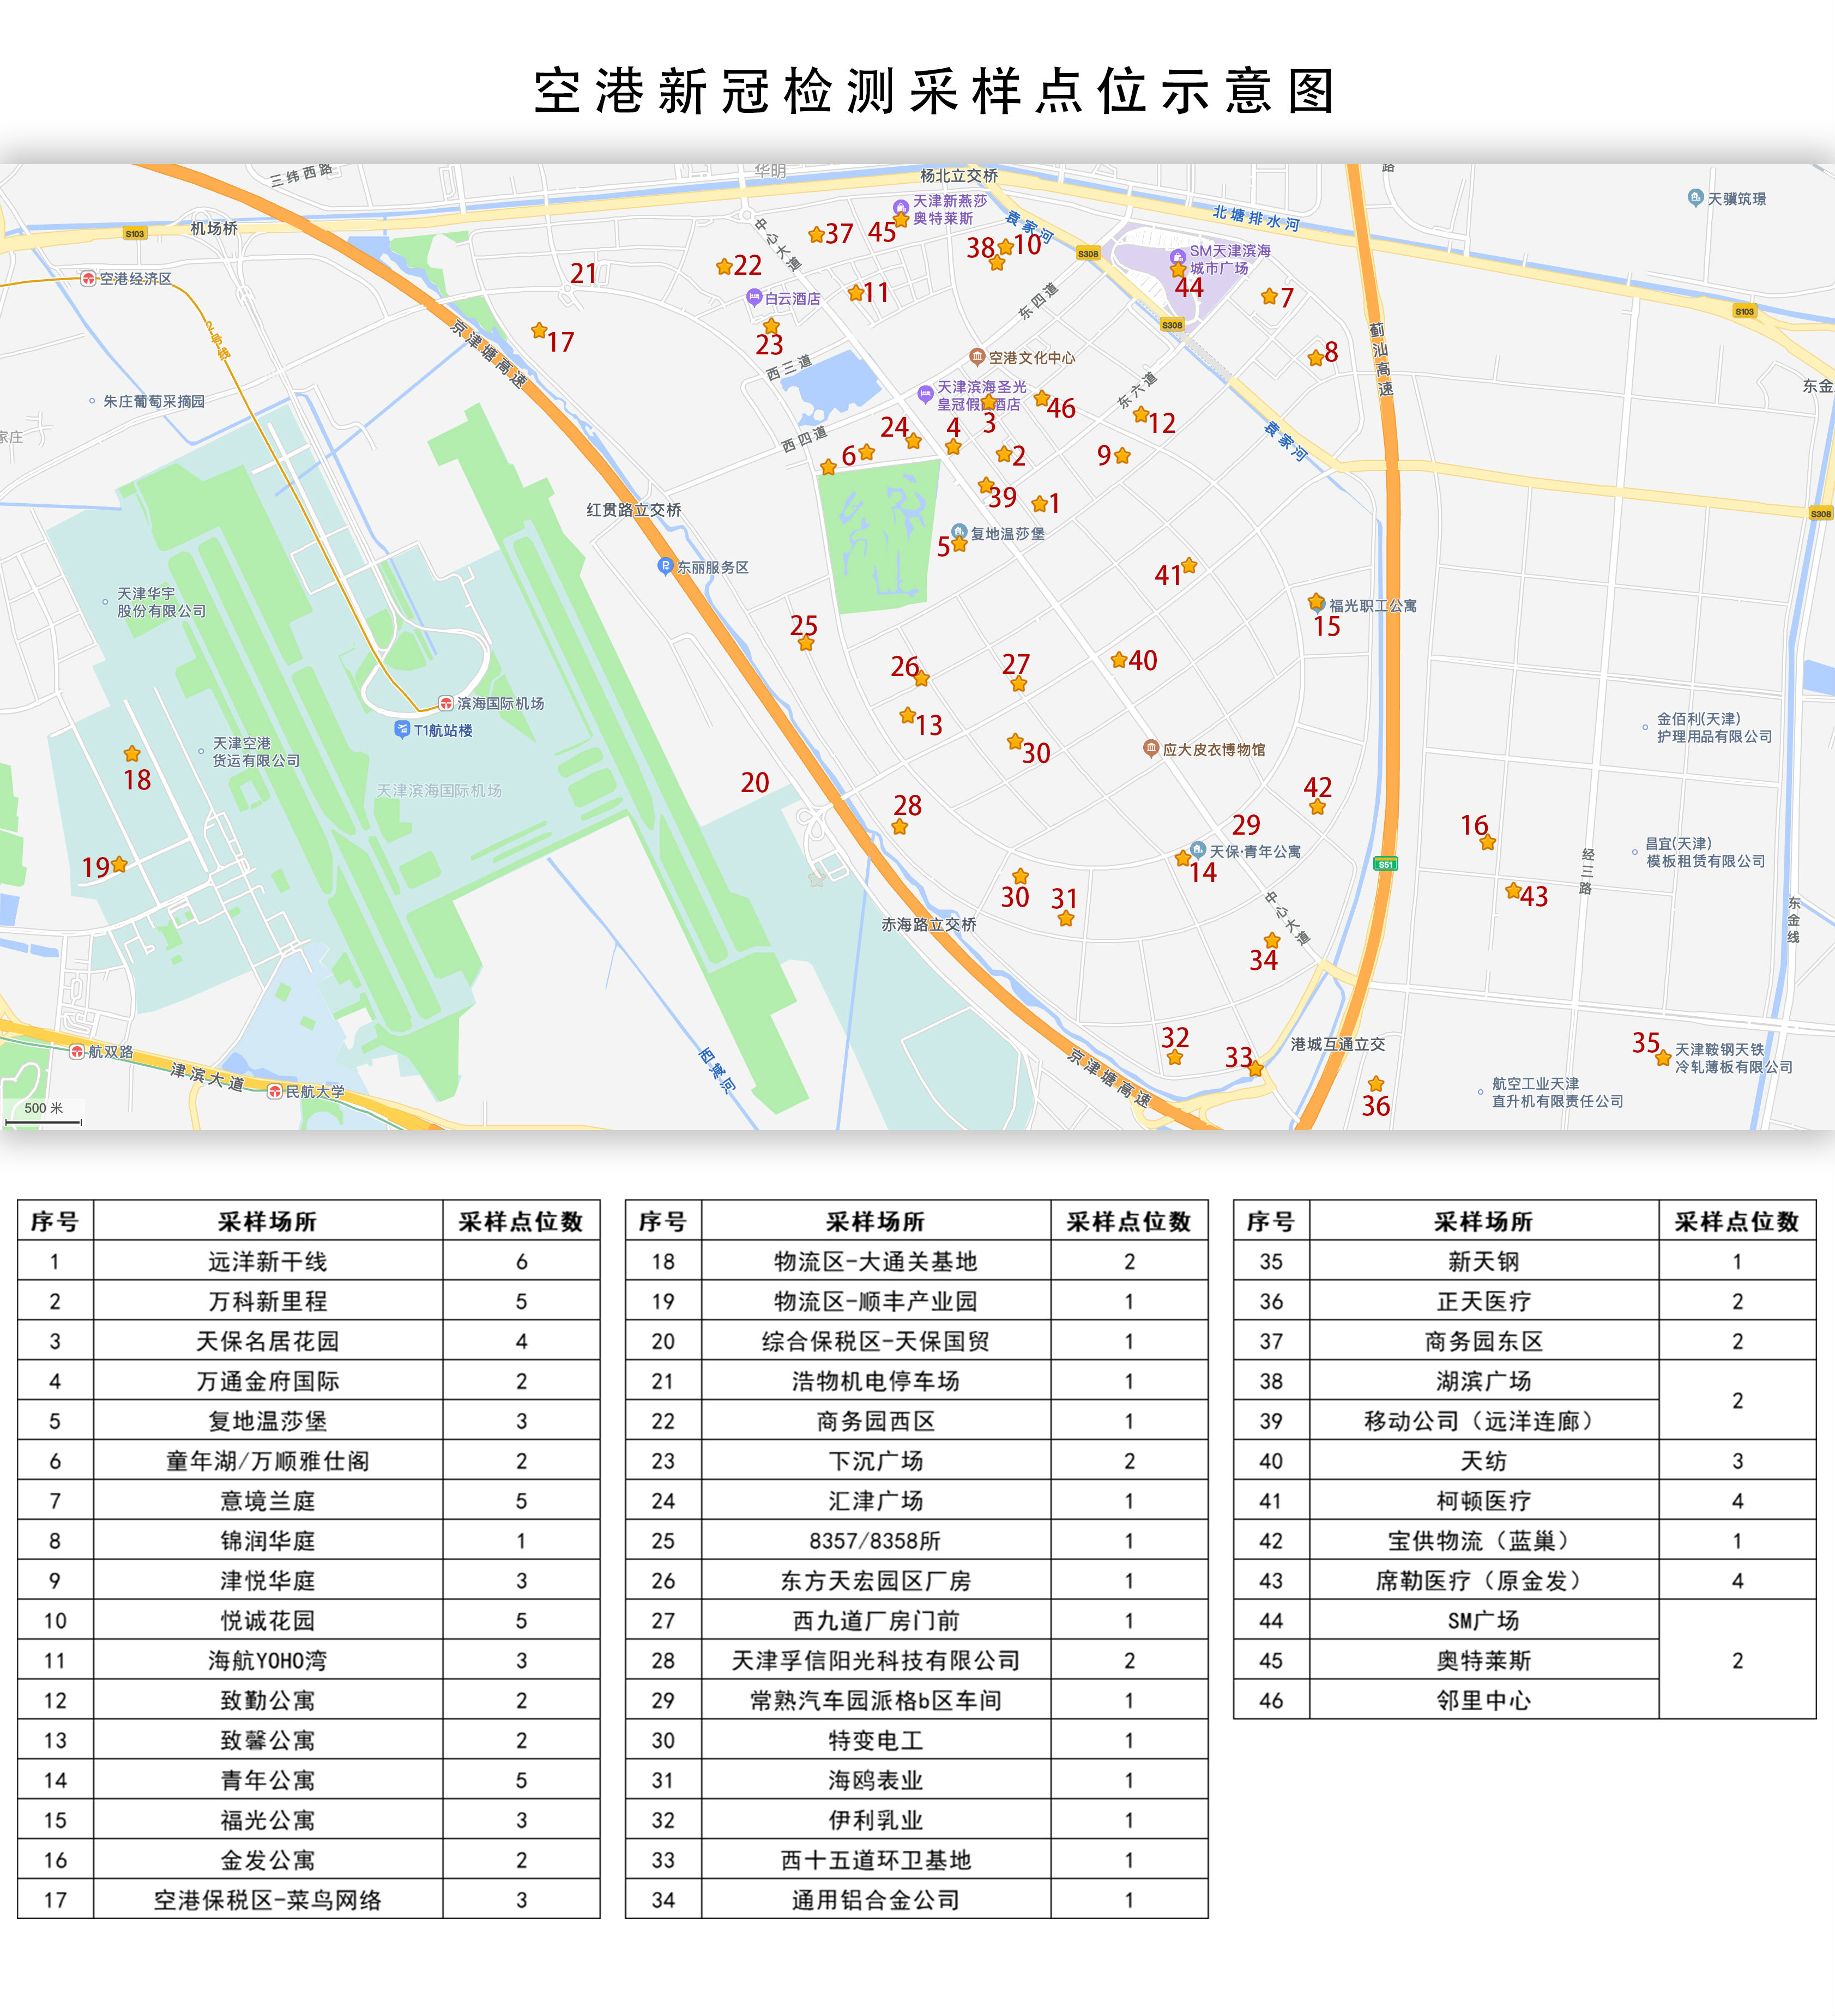This screenshot has width=1835, height=2016.
Task: Select the star marker numbered 40
Action: 1119,659
